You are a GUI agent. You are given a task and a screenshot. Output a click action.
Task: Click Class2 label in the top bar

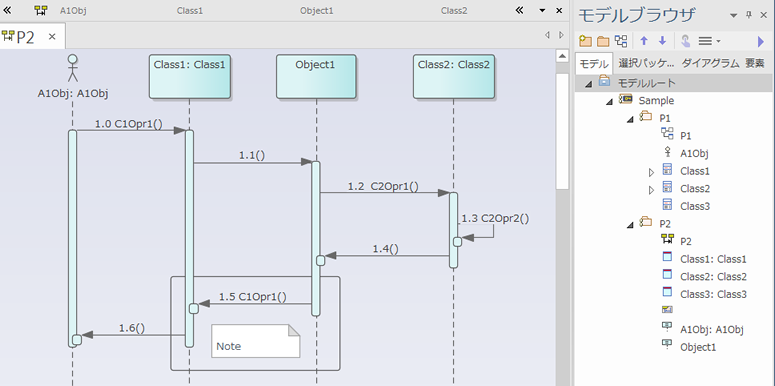click(454, 10)
